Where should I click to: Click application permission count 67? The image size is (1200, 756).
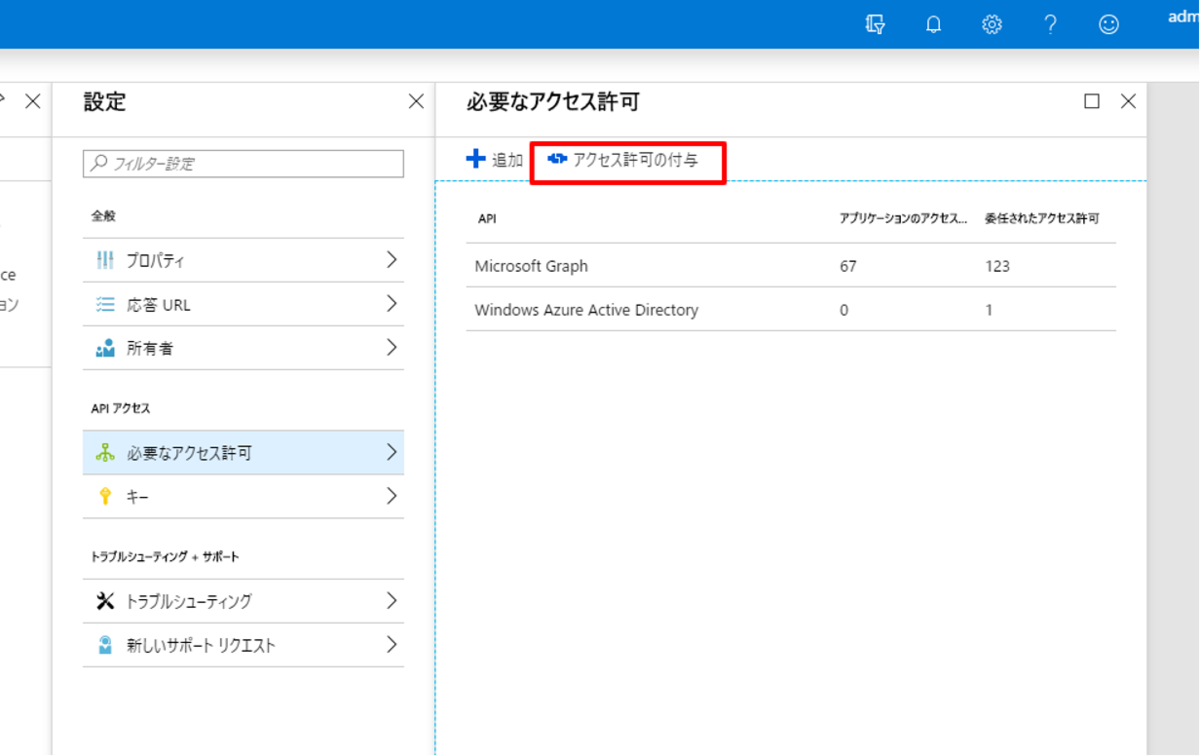point(849,266)
